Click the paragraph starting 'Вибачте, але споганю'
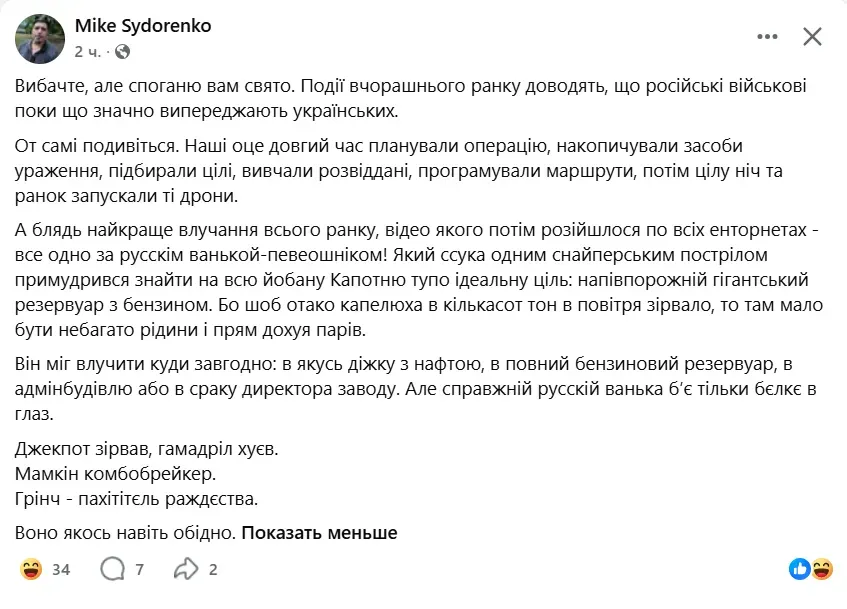Viewport: 847px width, 609px height. click(x=411, y=98)
